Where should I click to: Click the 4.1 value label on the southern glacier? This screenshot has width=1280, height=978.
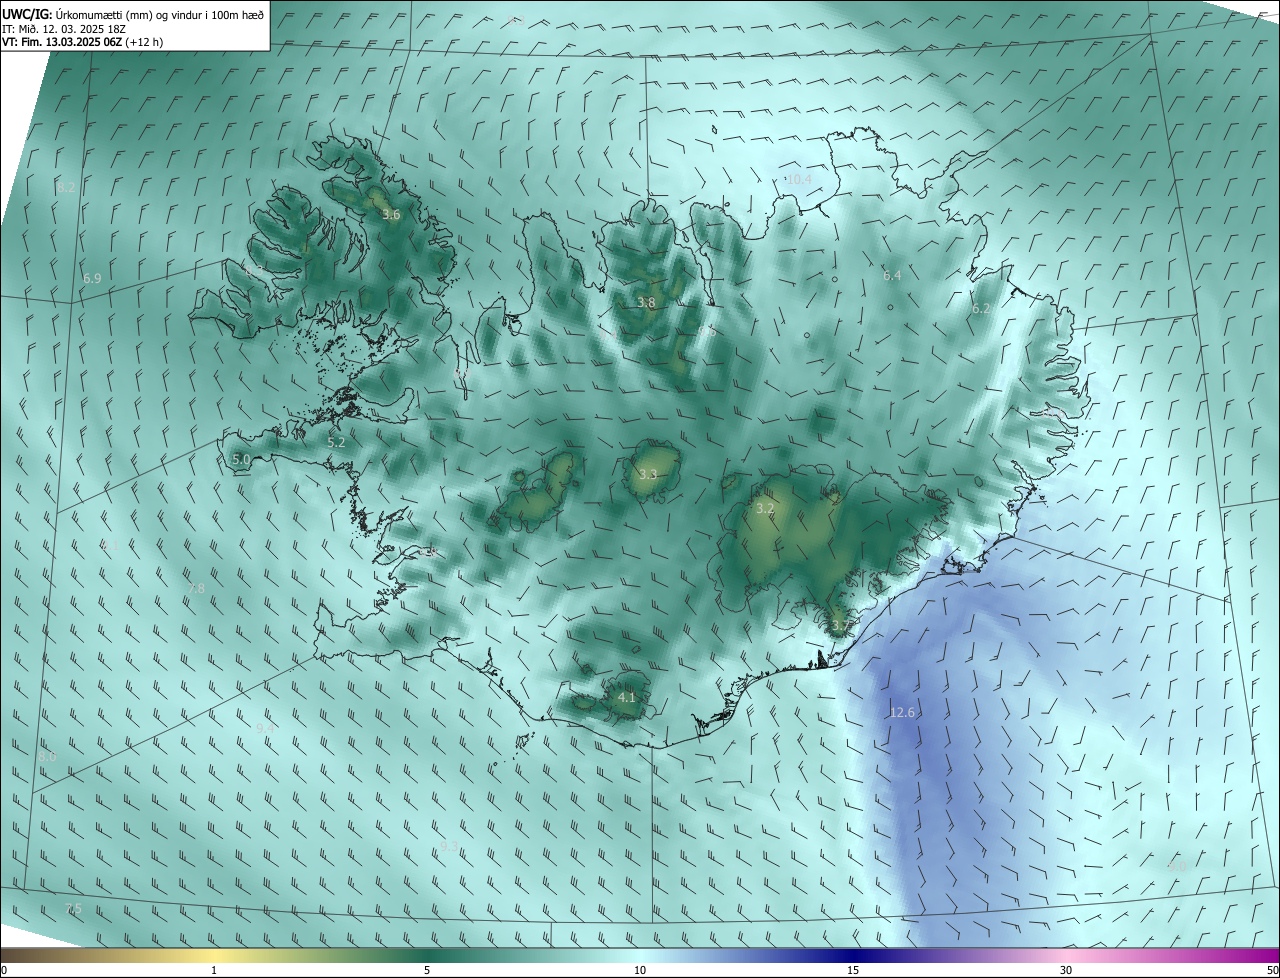pos(626,697)
